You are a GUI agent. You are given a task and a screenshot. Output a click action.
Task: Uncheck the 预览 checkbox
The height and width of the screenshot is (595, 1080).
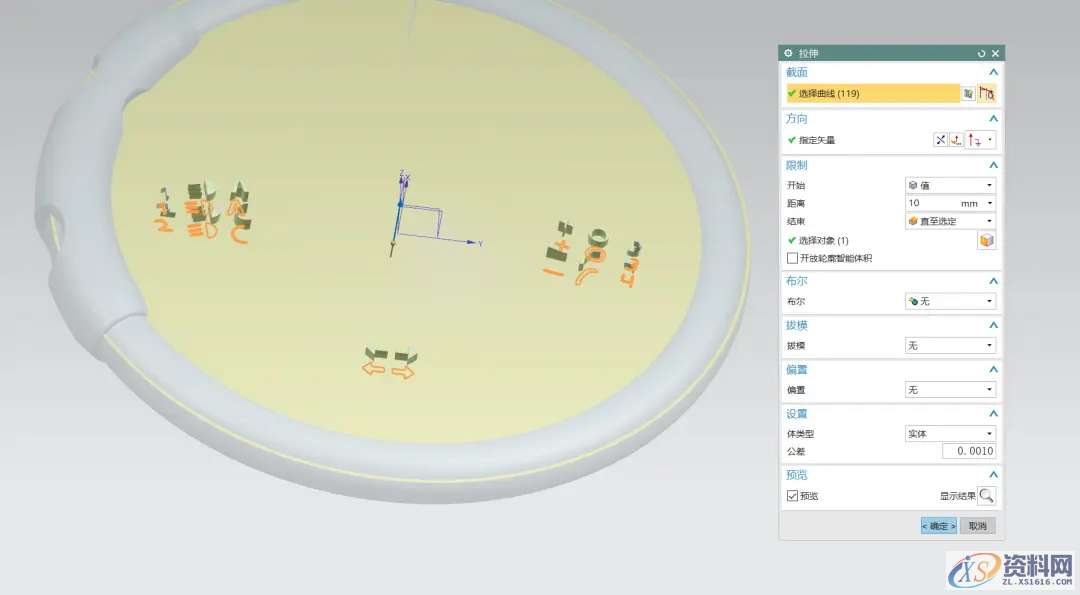point(793,496)
